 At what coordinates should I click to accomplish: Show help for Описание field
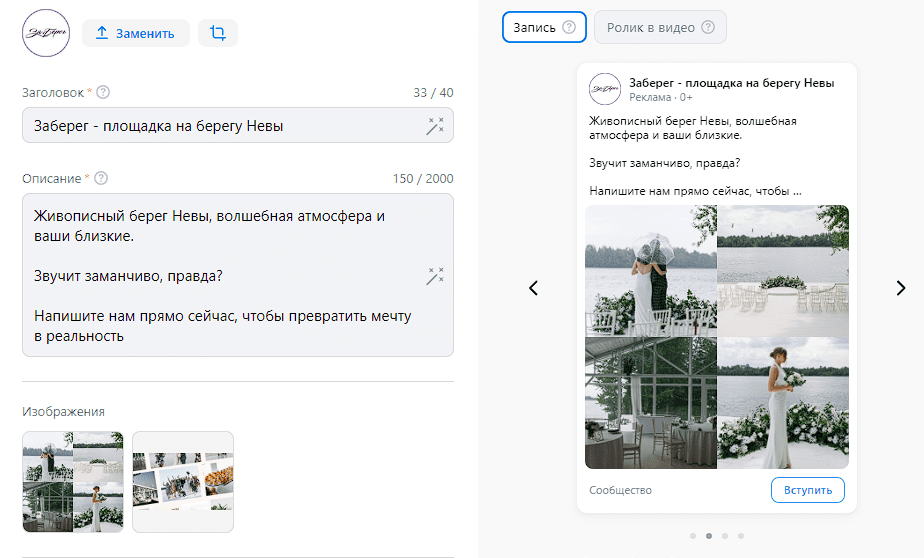101,178
